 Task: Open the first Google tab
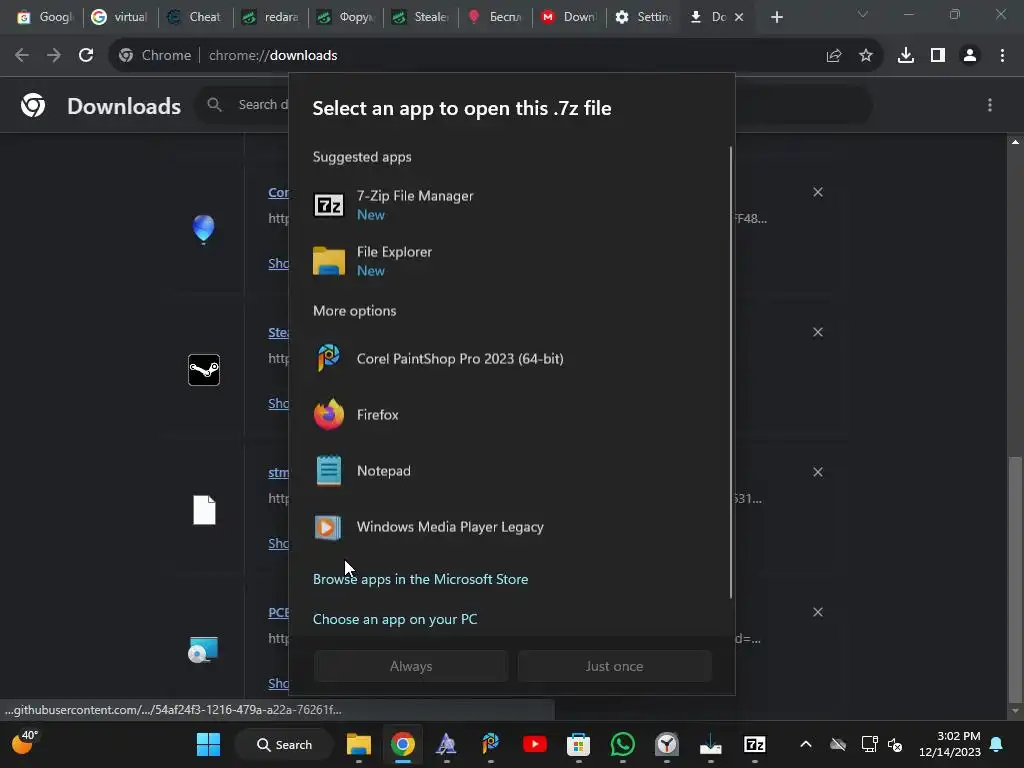tap(45, 17)
